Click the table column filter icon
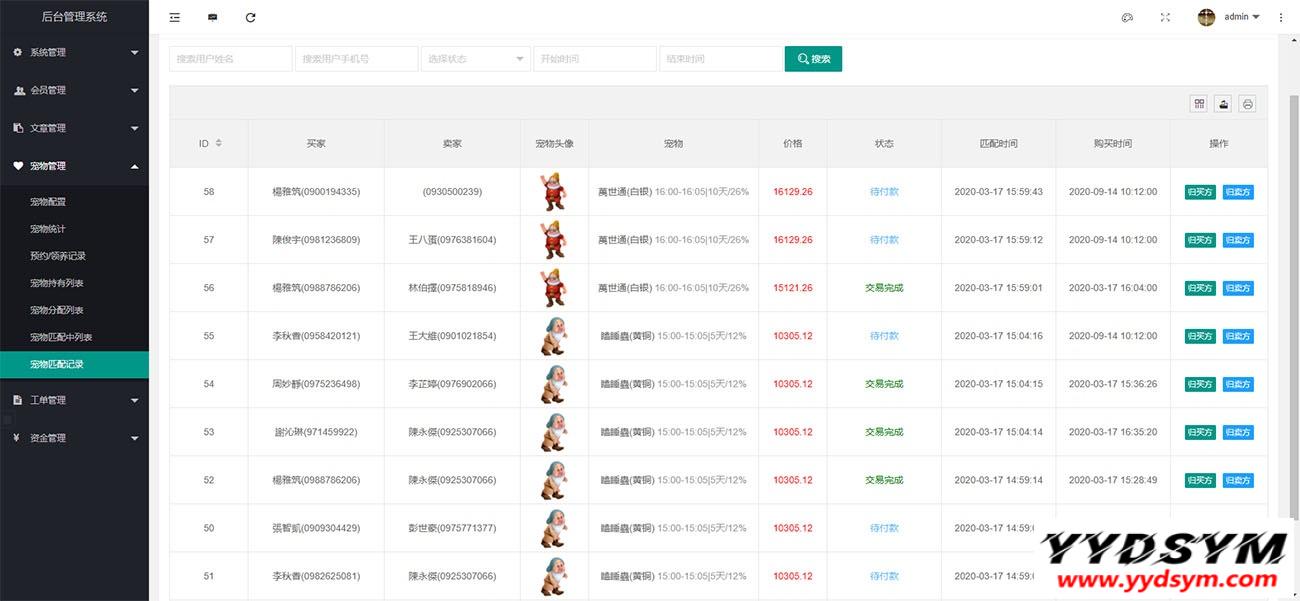Screen dimensions: 1300x601 coord(1199,104)
